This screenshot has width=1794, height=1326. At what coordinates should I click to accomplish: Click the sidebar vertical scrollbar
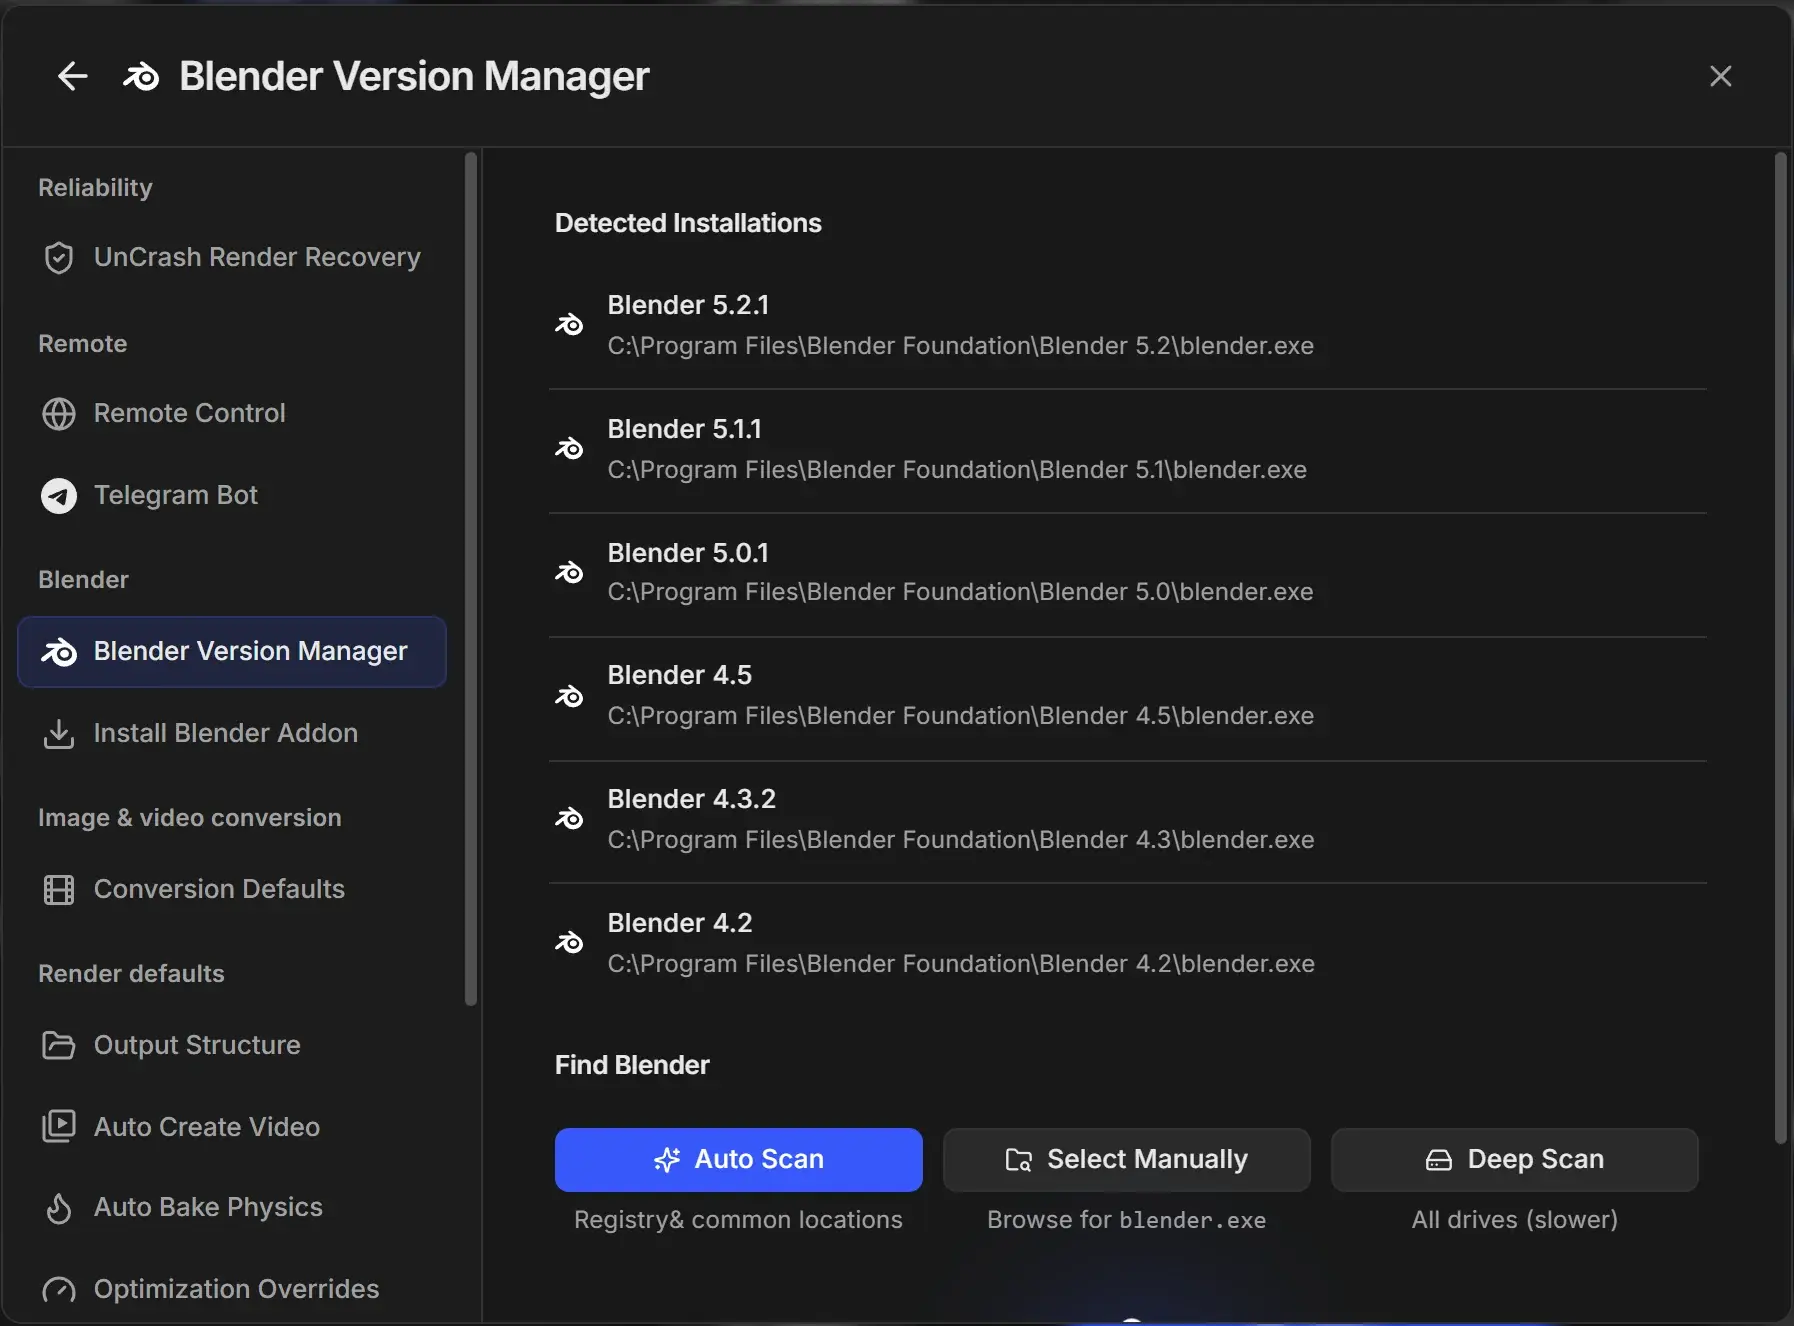tap(471, 580)
